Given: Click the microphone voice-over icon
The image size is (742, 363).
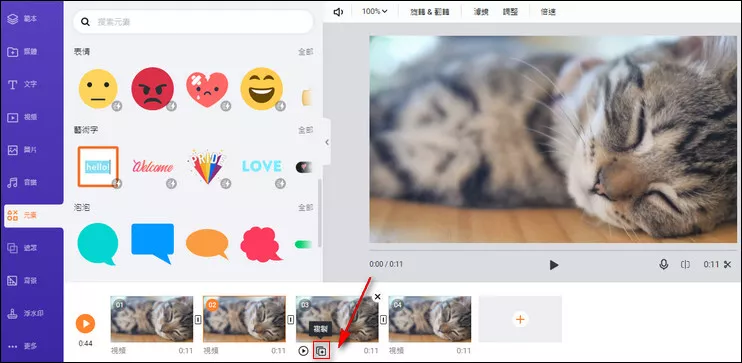Looking at the screenshot, I should click(664, 265).
